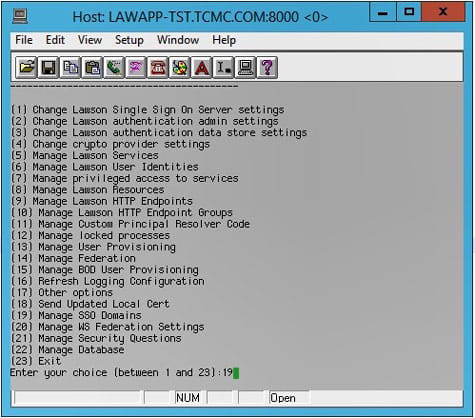This screenshot has height=418, width=475.
Task: Open the Window menu
Action: point(178,40)
